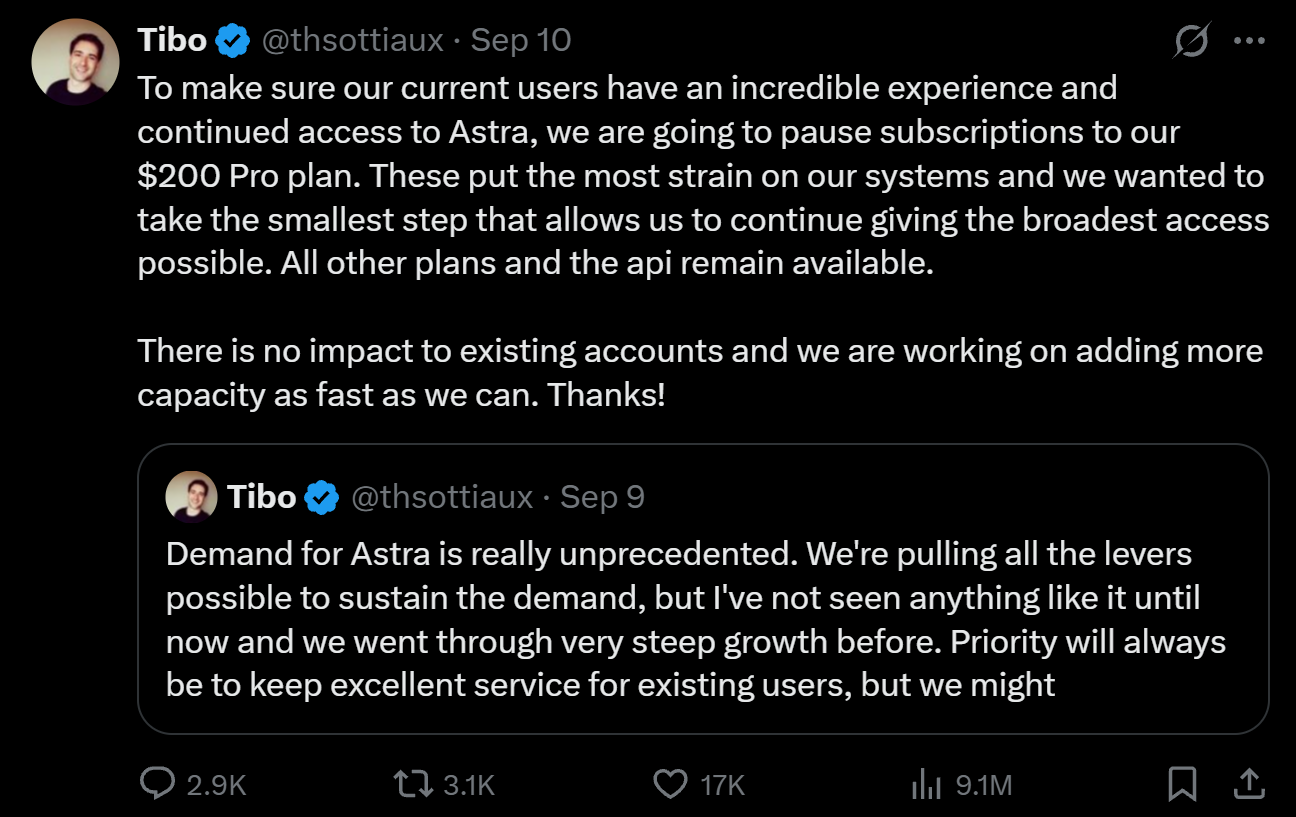This screenshot has height=817, width=1296.
Task: Click the Tibo display name on main tweet
Action: (x=173, y=40)
